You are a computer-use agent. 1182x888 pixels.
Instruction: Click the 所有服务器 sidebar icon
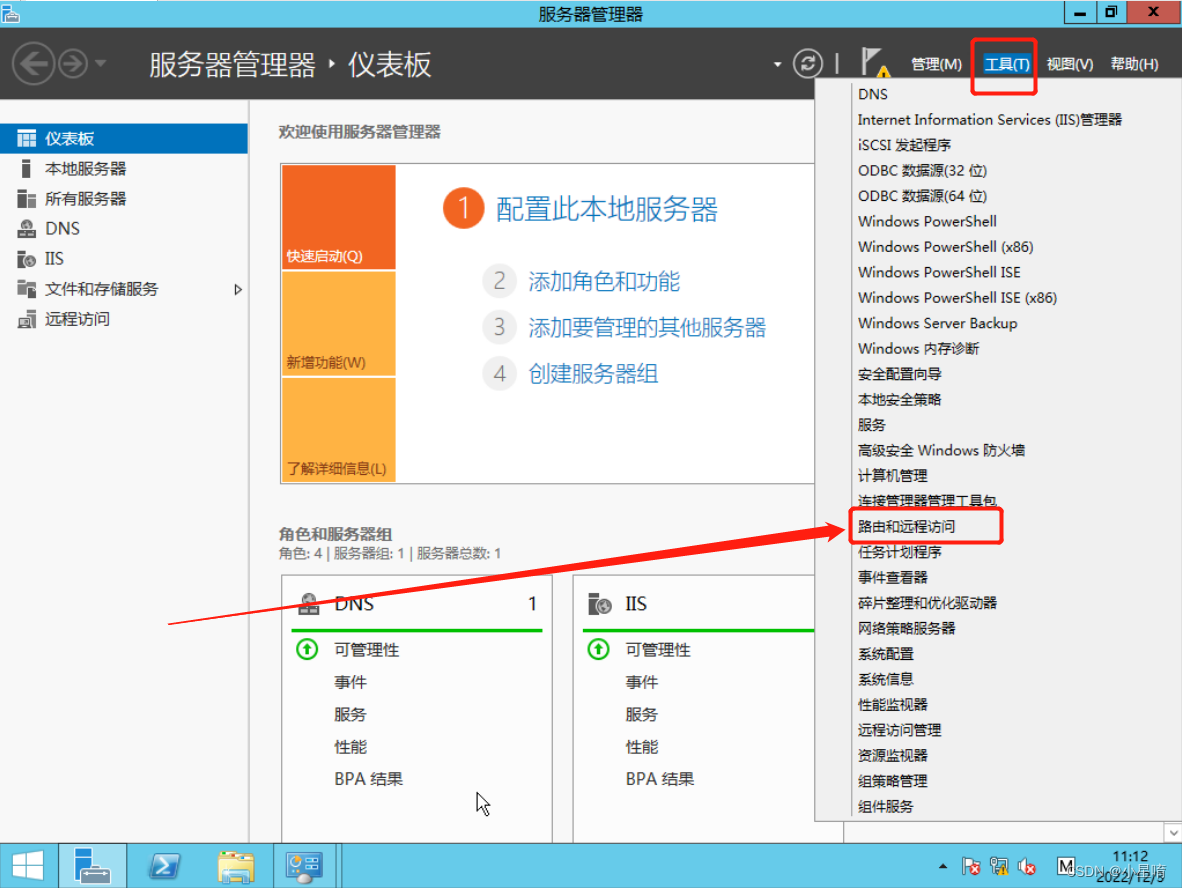[26, 198]
